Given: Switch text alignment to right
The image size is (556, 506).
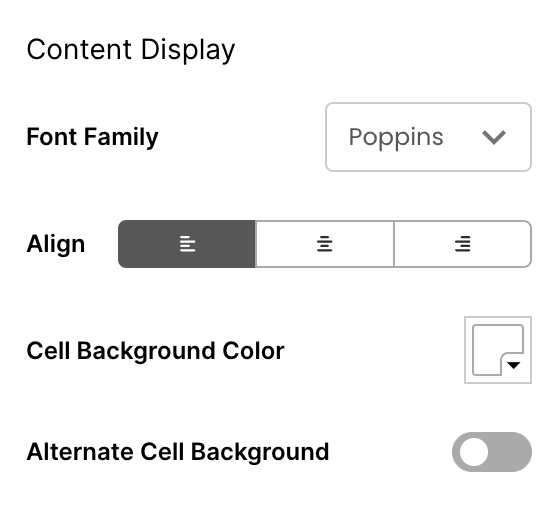Looking at the screenshot, I should click(x=463, y=244).
